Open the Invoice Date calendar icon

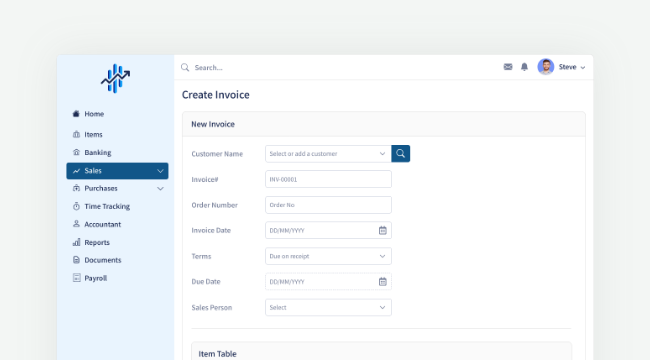pos(383,230)
